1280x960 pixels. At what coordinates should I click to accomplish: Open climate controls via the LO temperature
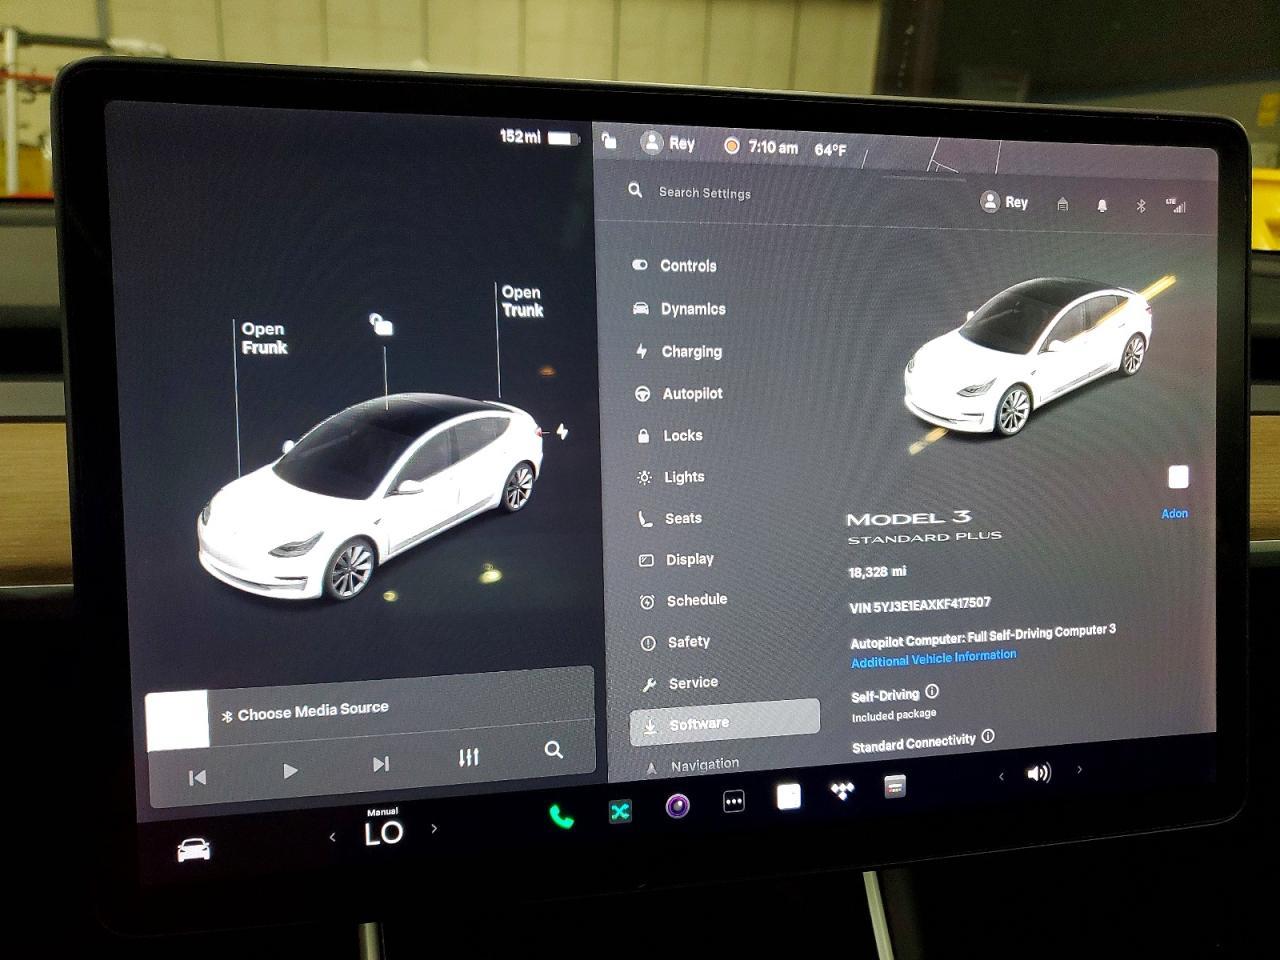pyautogui.click(x=383, y=833)
